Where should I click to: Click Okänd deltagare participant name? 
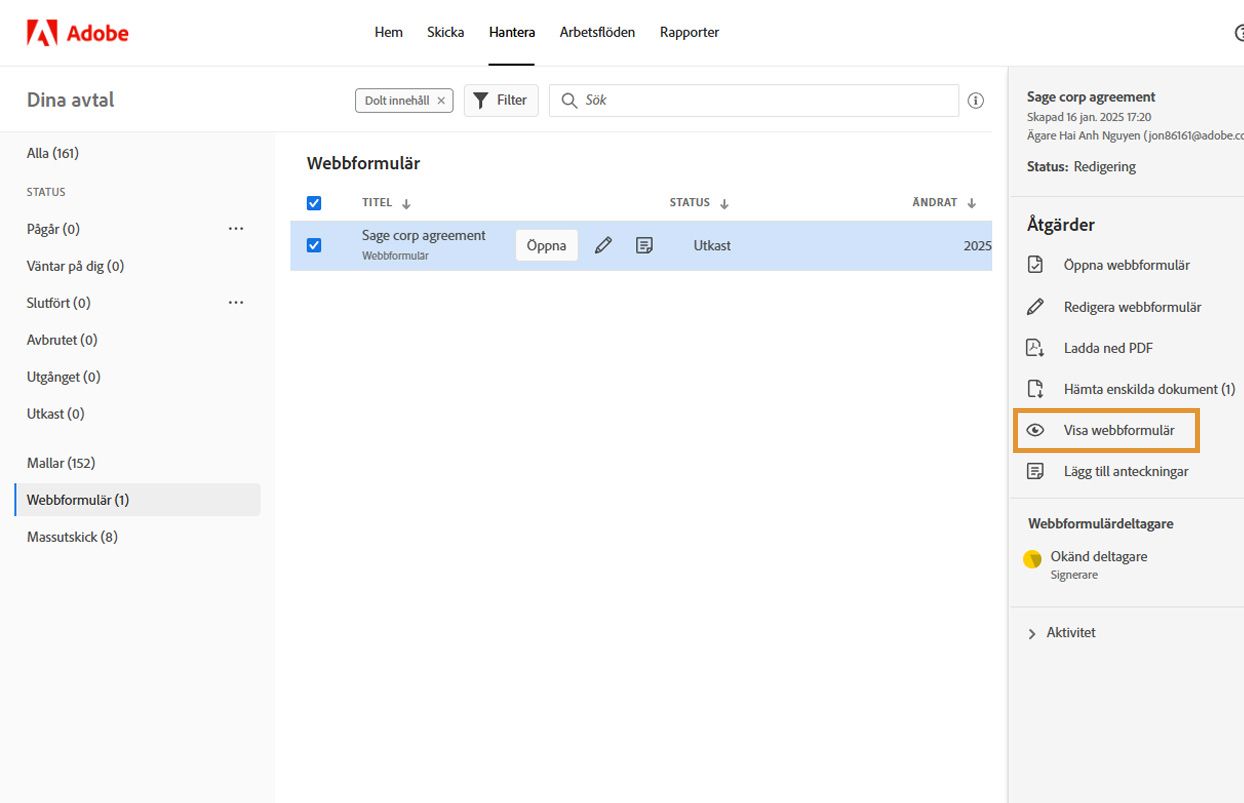1099,556
